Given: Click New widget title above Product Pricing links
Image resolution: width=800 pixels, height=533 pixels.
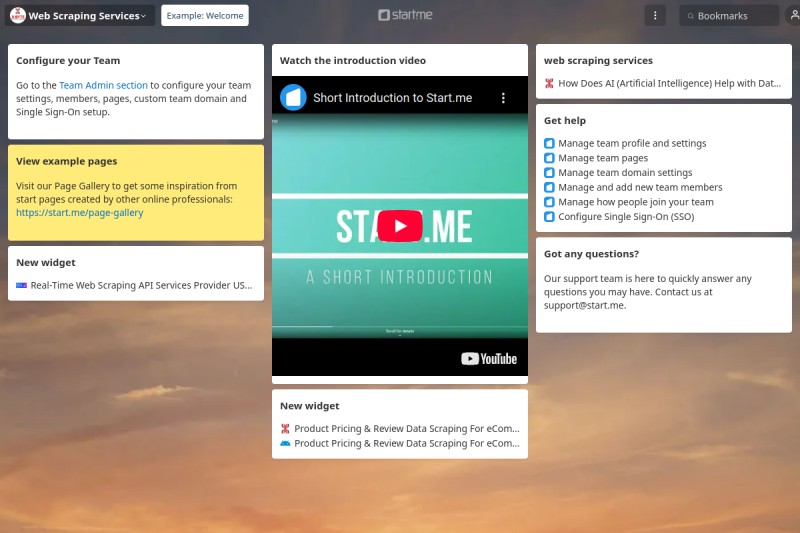Looking at the screenshot, I should pos(310,405).
